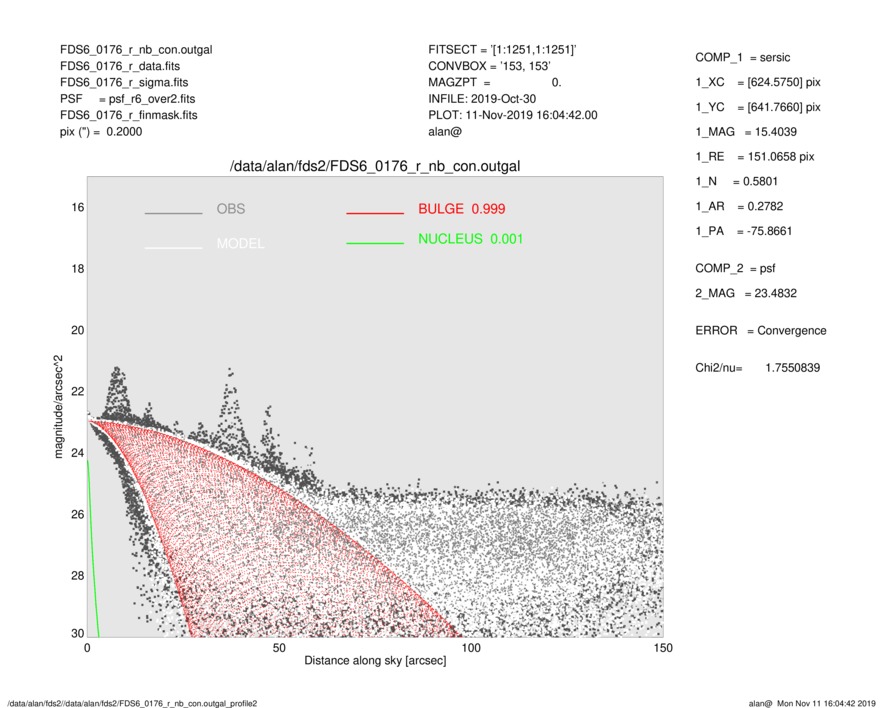Click the 1_XC = [624.5750] pix value
Image resolution: width=885 pixels, height=708 pixels.
point(757,82)
